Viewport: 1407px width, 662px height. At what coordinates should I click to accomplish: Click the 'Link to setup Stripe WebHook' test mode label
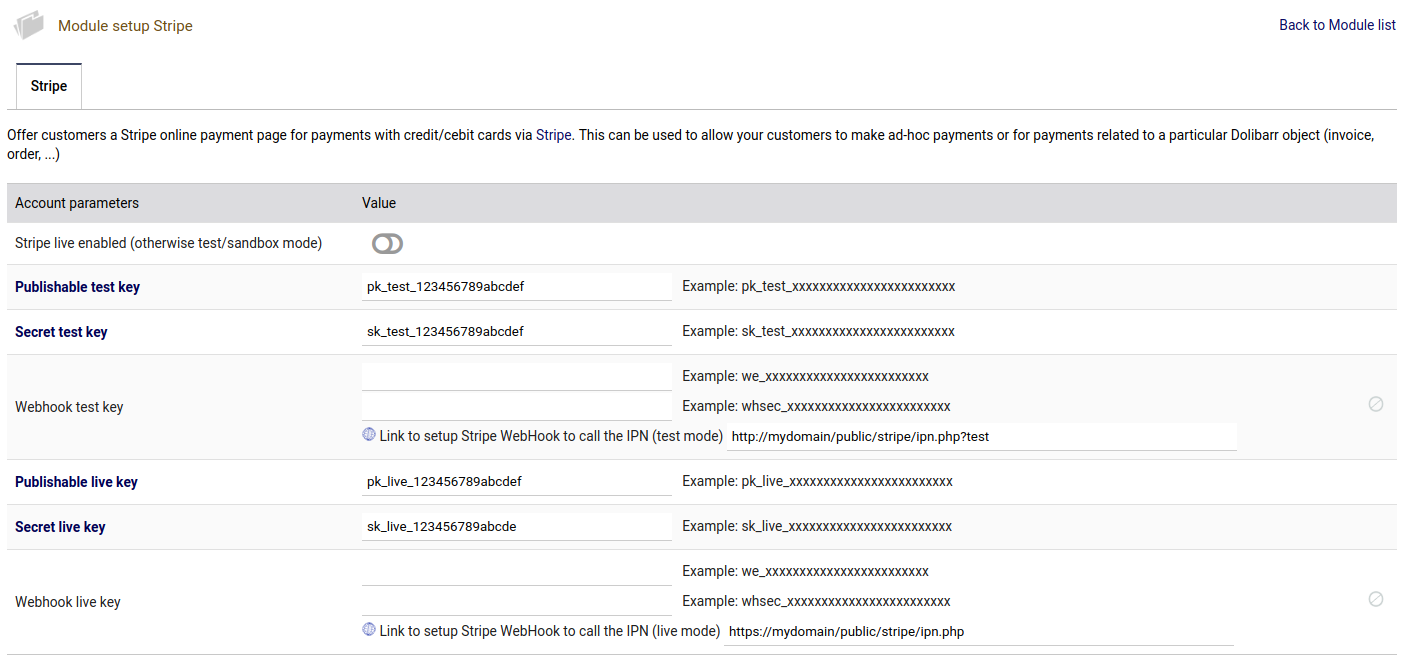[551, 436]
